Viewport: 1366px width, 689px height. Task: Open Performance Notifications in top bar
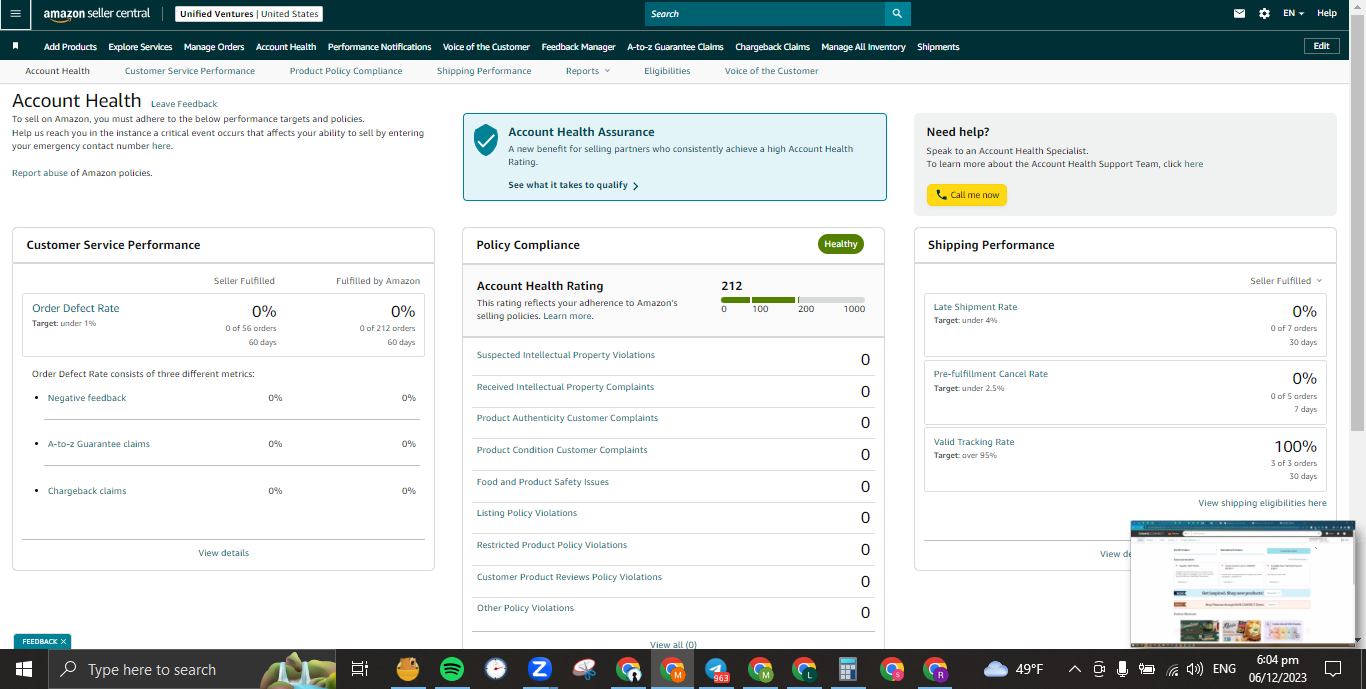(x=379, y=47)
